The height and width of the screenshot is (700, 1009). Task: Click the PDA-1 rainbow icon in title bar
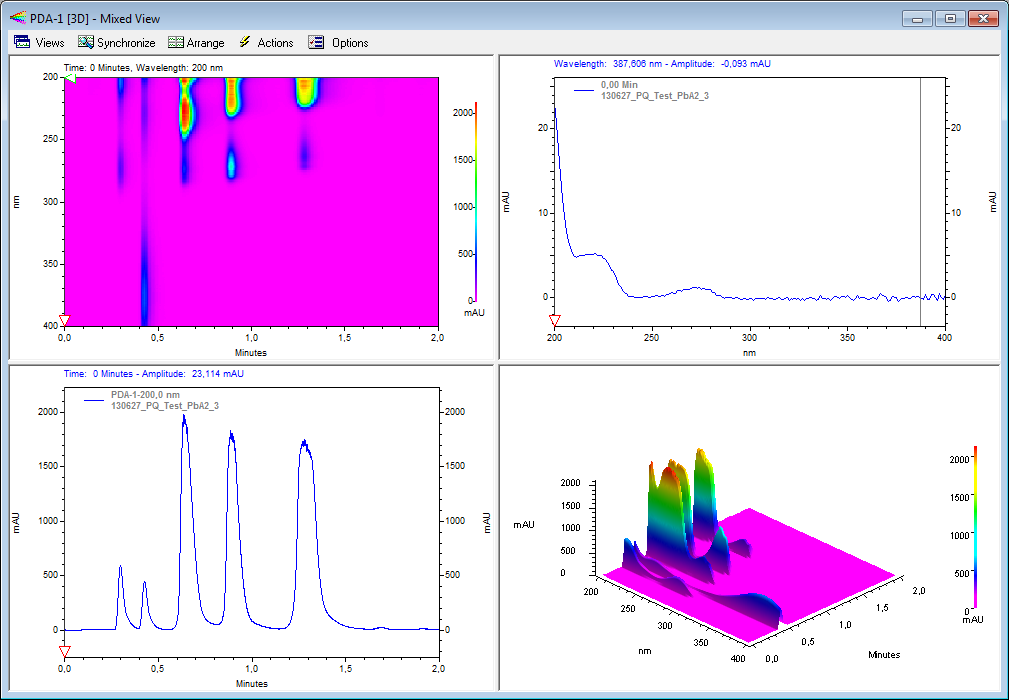click(x=18, y=18)
